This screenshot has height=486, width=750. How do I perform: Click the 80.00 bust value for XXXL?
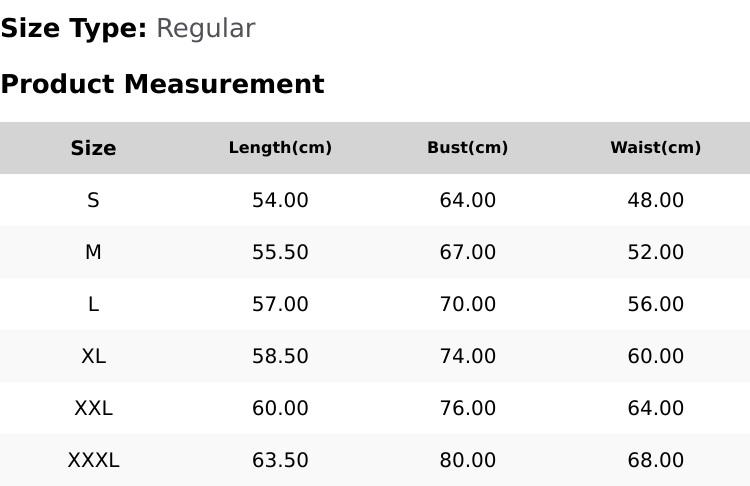pyautogui.click(x=468, y=461)
